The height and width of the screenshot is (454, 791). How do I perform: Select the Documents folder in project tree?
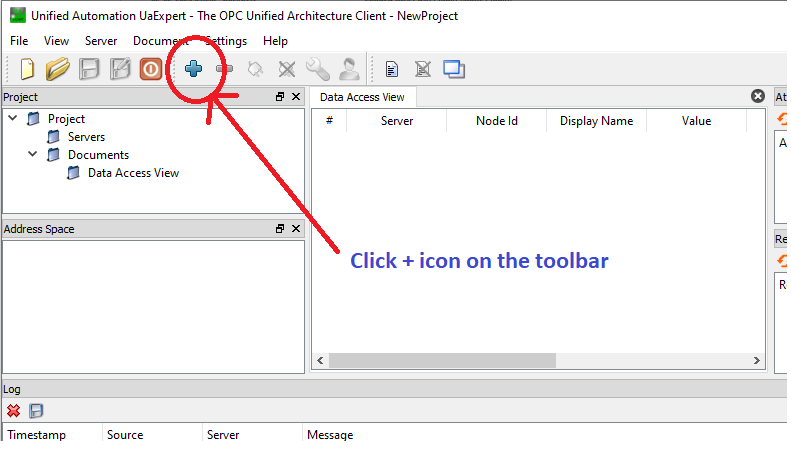tap(98, 155)
